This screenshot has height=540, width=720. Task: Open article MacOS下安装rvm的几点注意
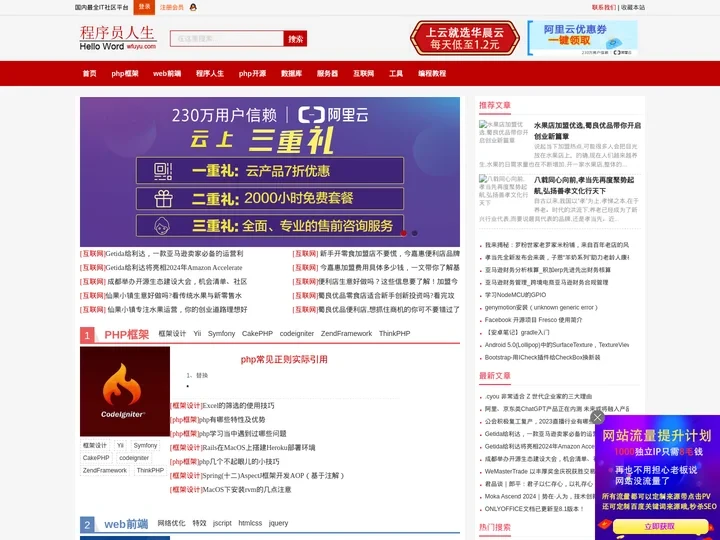pos(247,489)
